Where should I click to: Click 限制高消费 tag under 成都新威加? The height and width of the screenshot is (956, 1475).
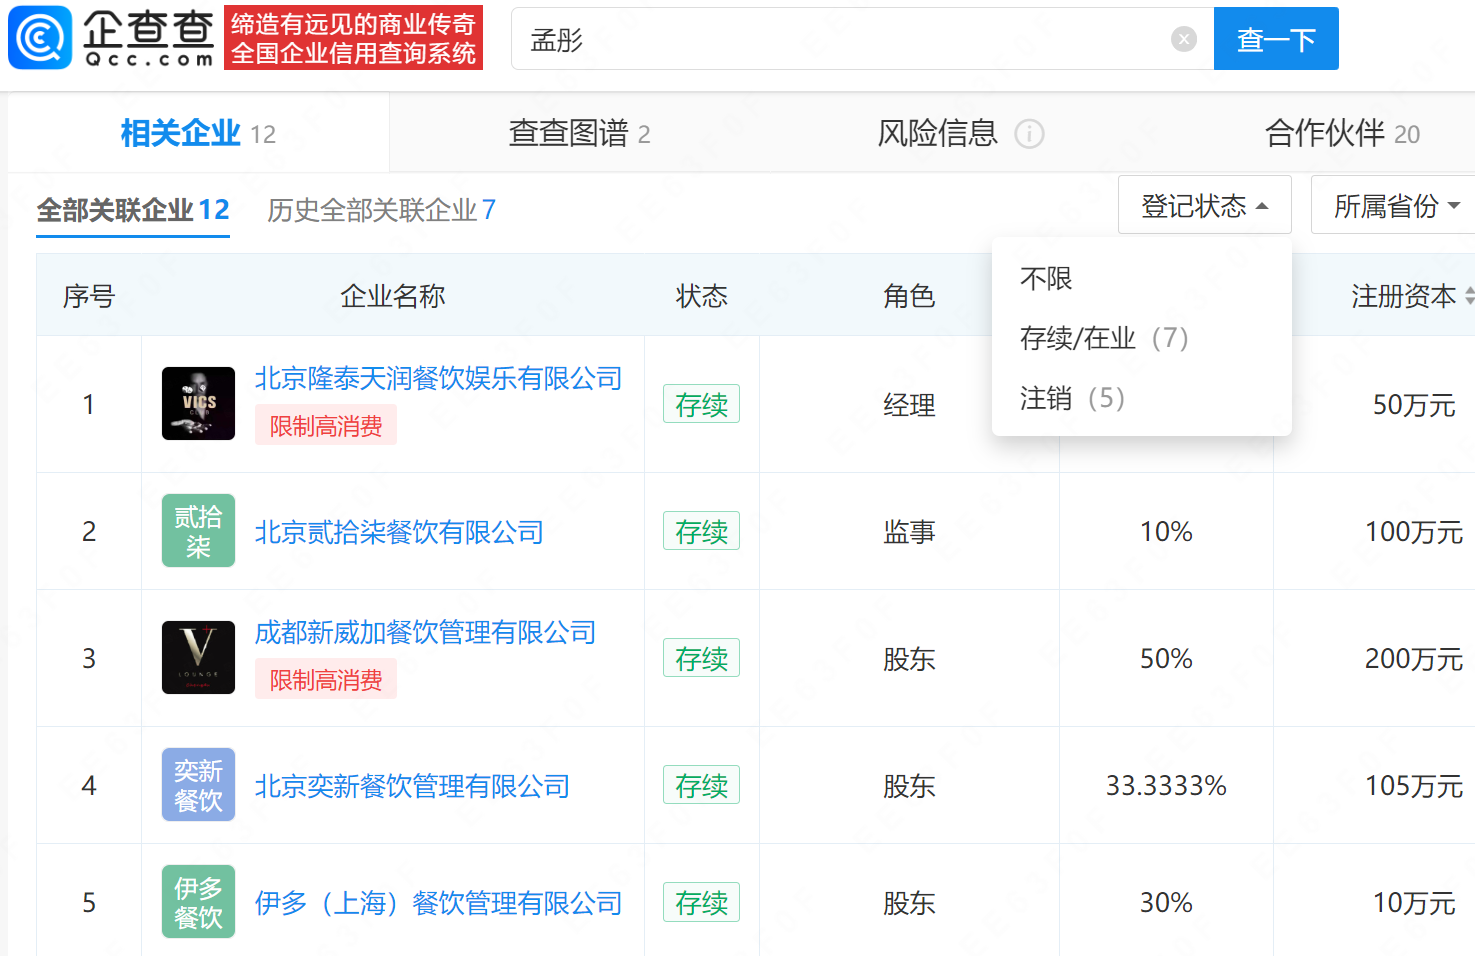click(x=326, y=680)
